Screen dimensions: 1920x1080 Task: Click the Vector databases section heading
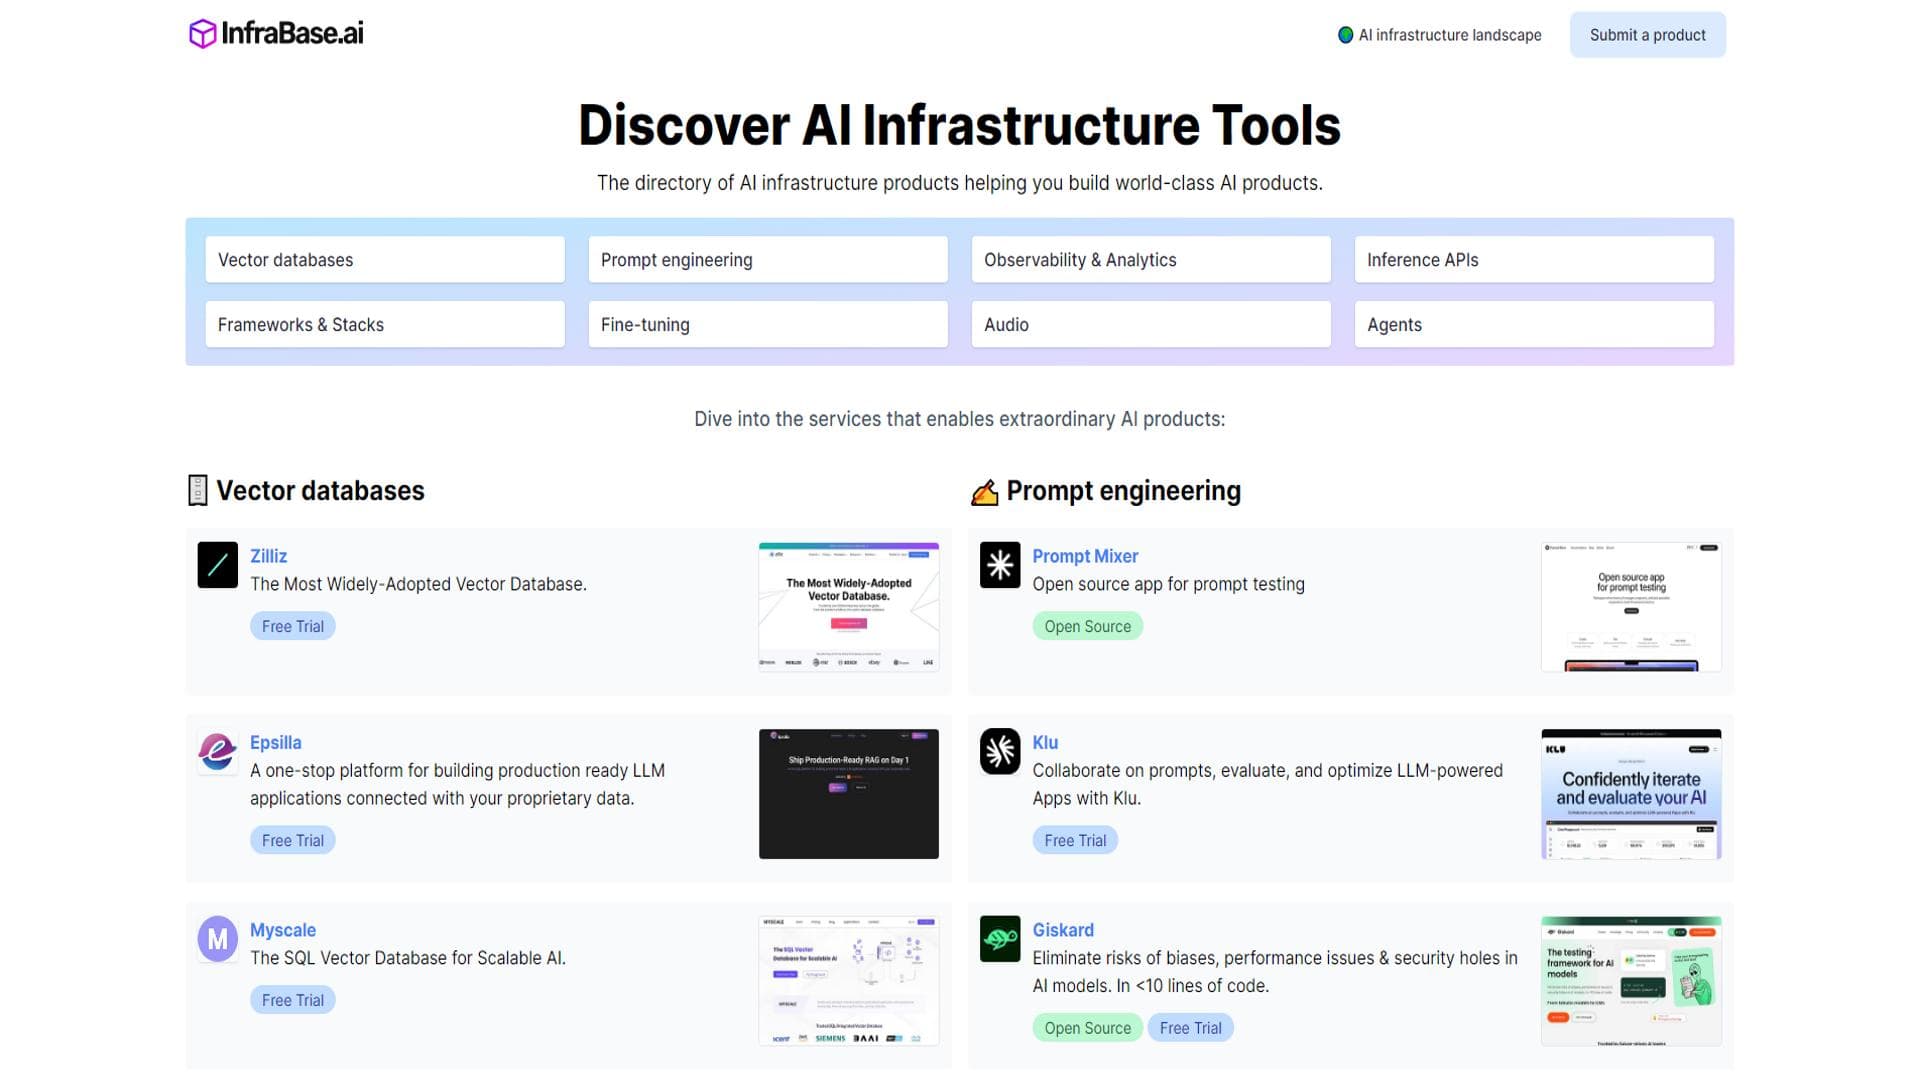pos(320,491)
